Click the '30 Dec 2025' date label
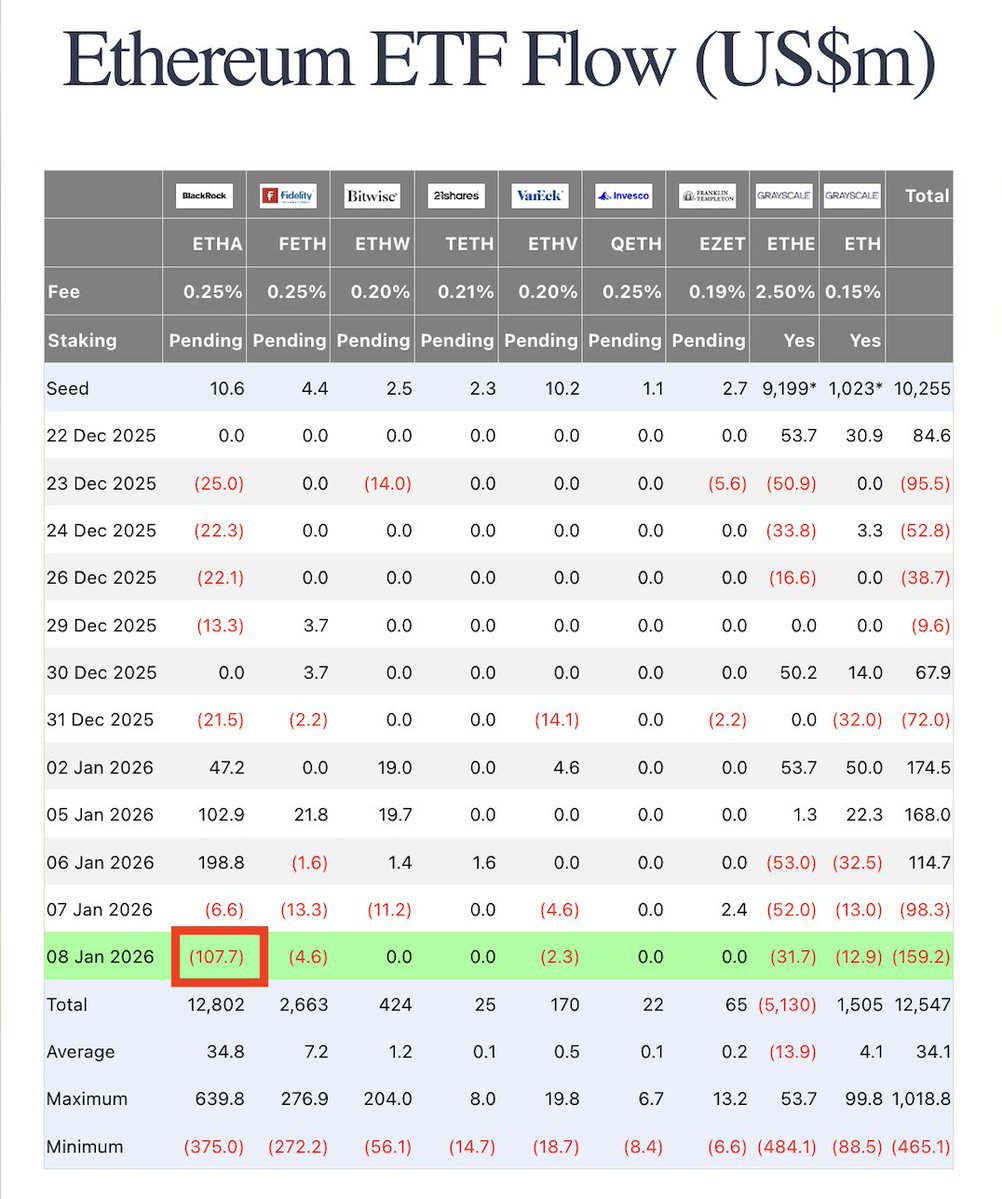 click(x=101, y=673)
